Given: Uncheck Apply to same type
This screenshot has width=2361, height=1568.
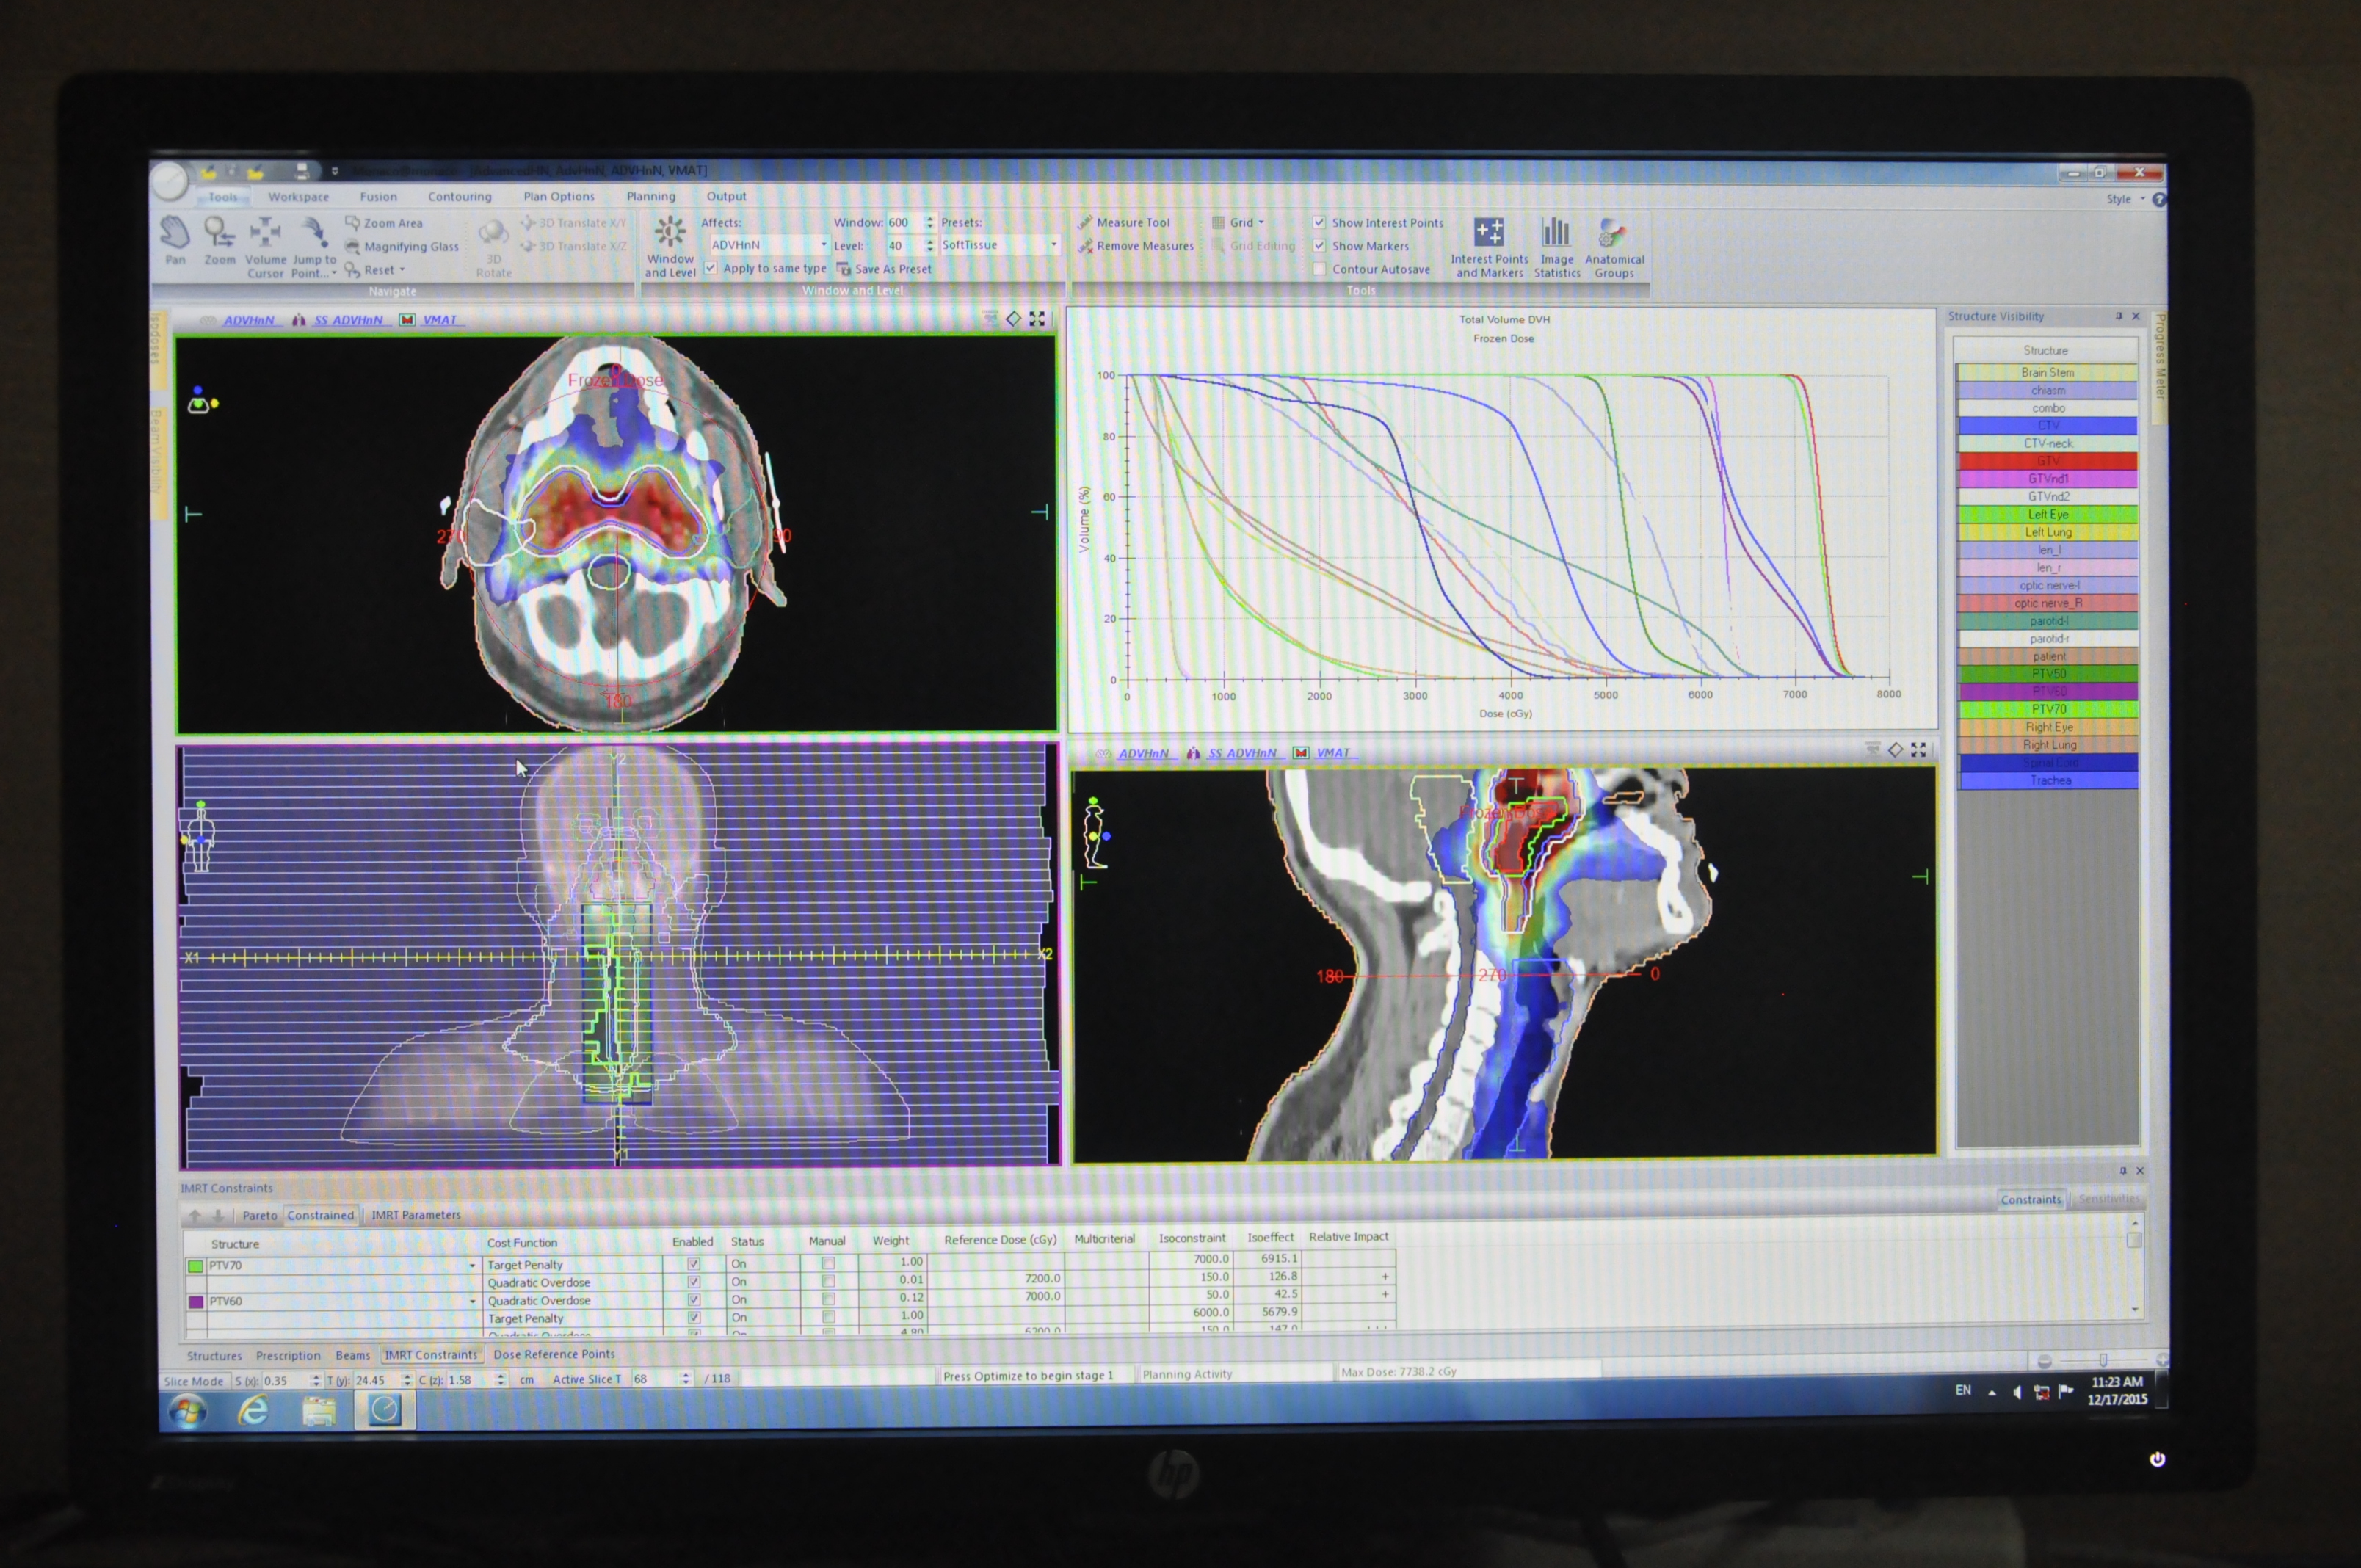Looking at the screenshot, I should [711, 268].
